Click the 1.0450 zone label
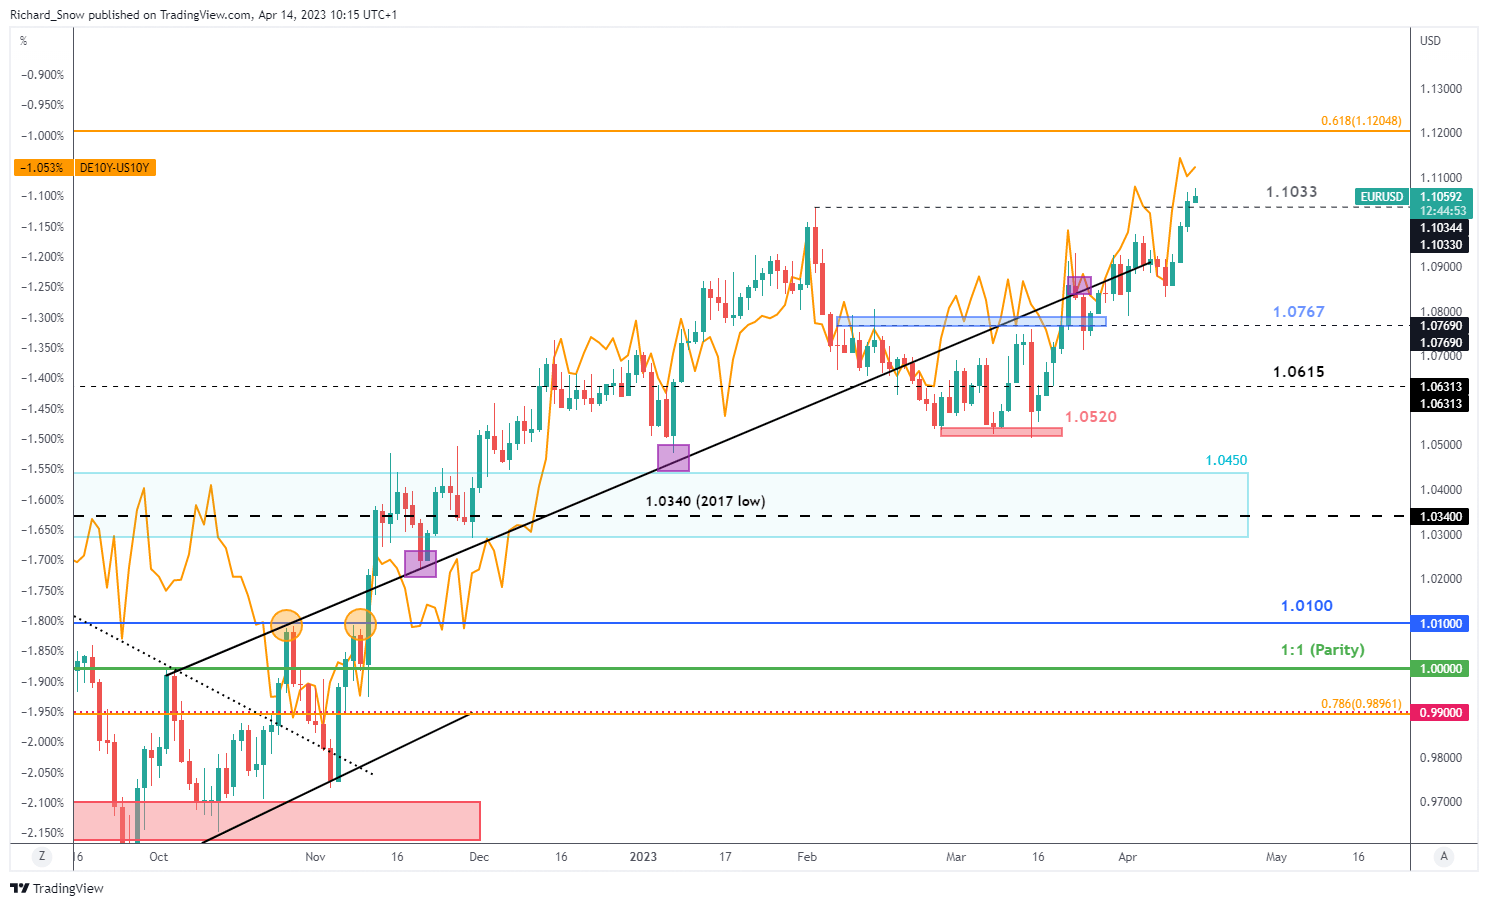The width and height of the screenshot is (1488, 906). [x=1226, y=461]
